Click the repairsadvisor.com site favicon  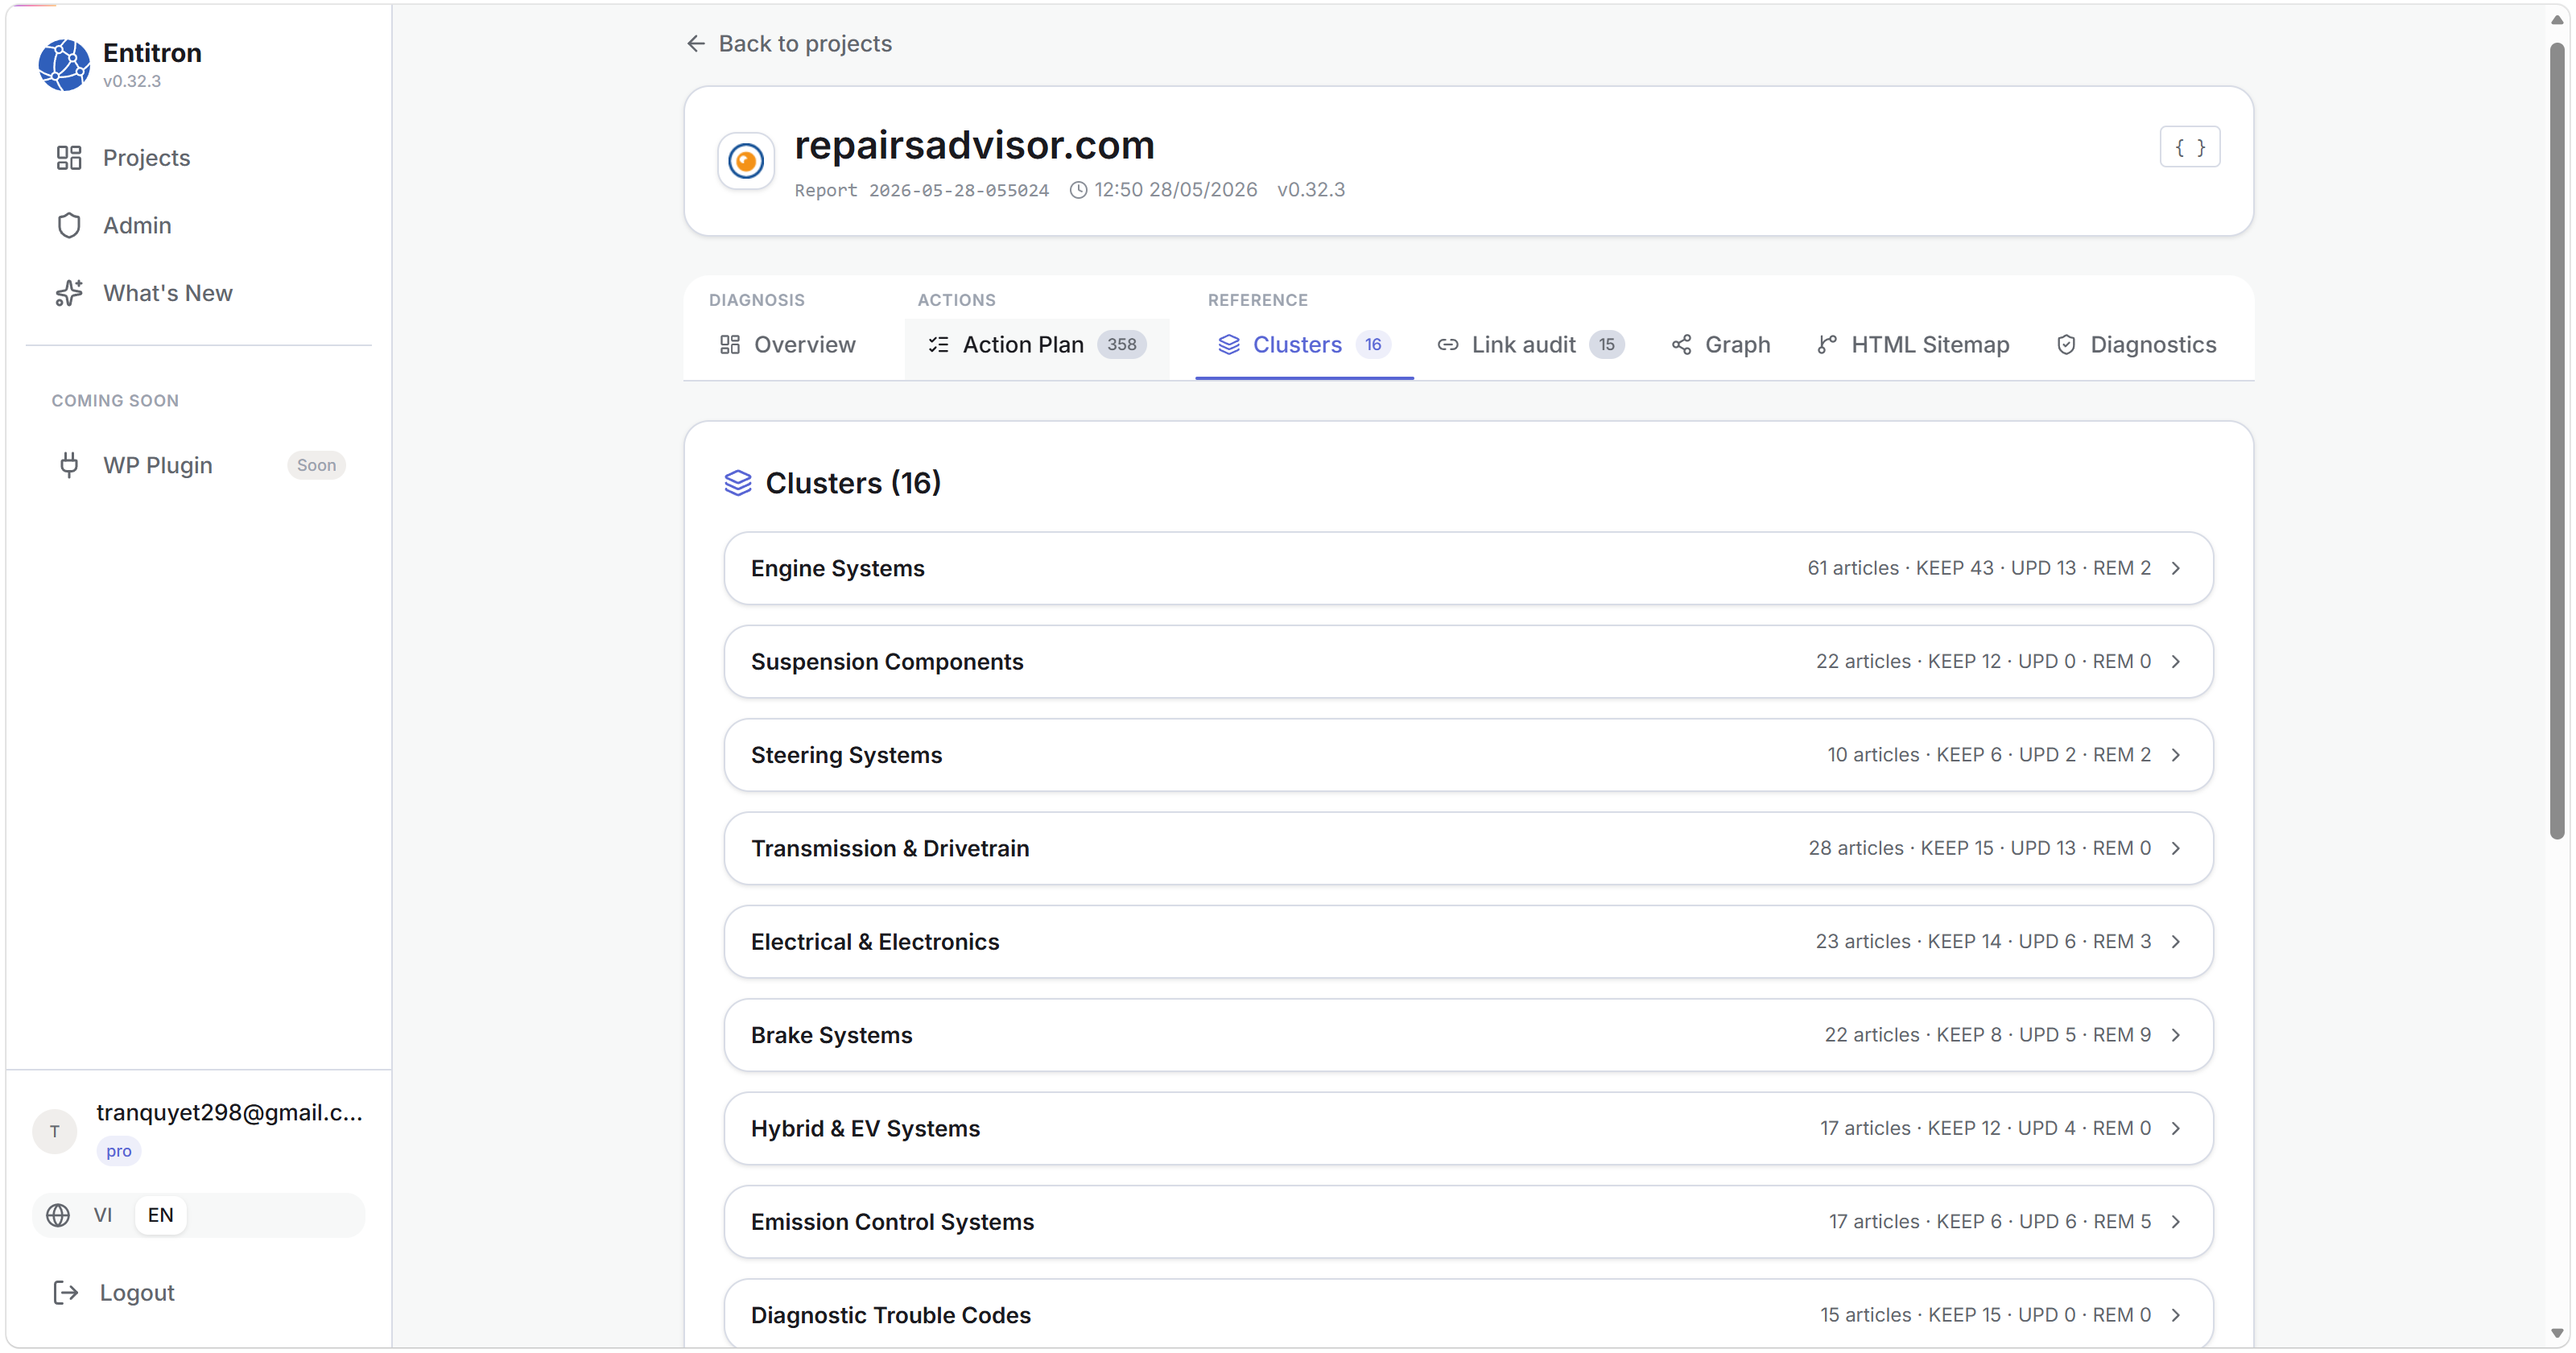(746, 160)
